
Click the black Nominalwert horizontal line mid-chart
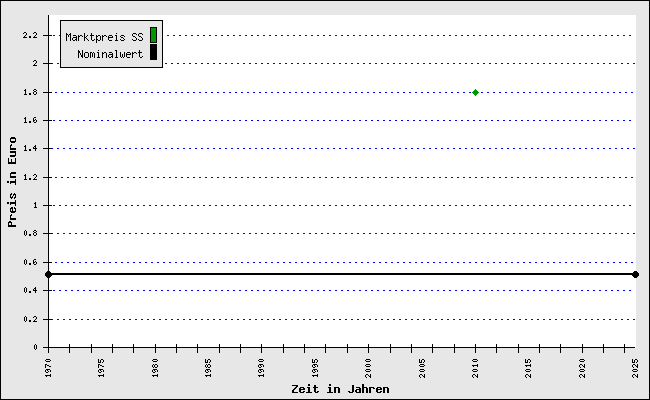(340, 274)
